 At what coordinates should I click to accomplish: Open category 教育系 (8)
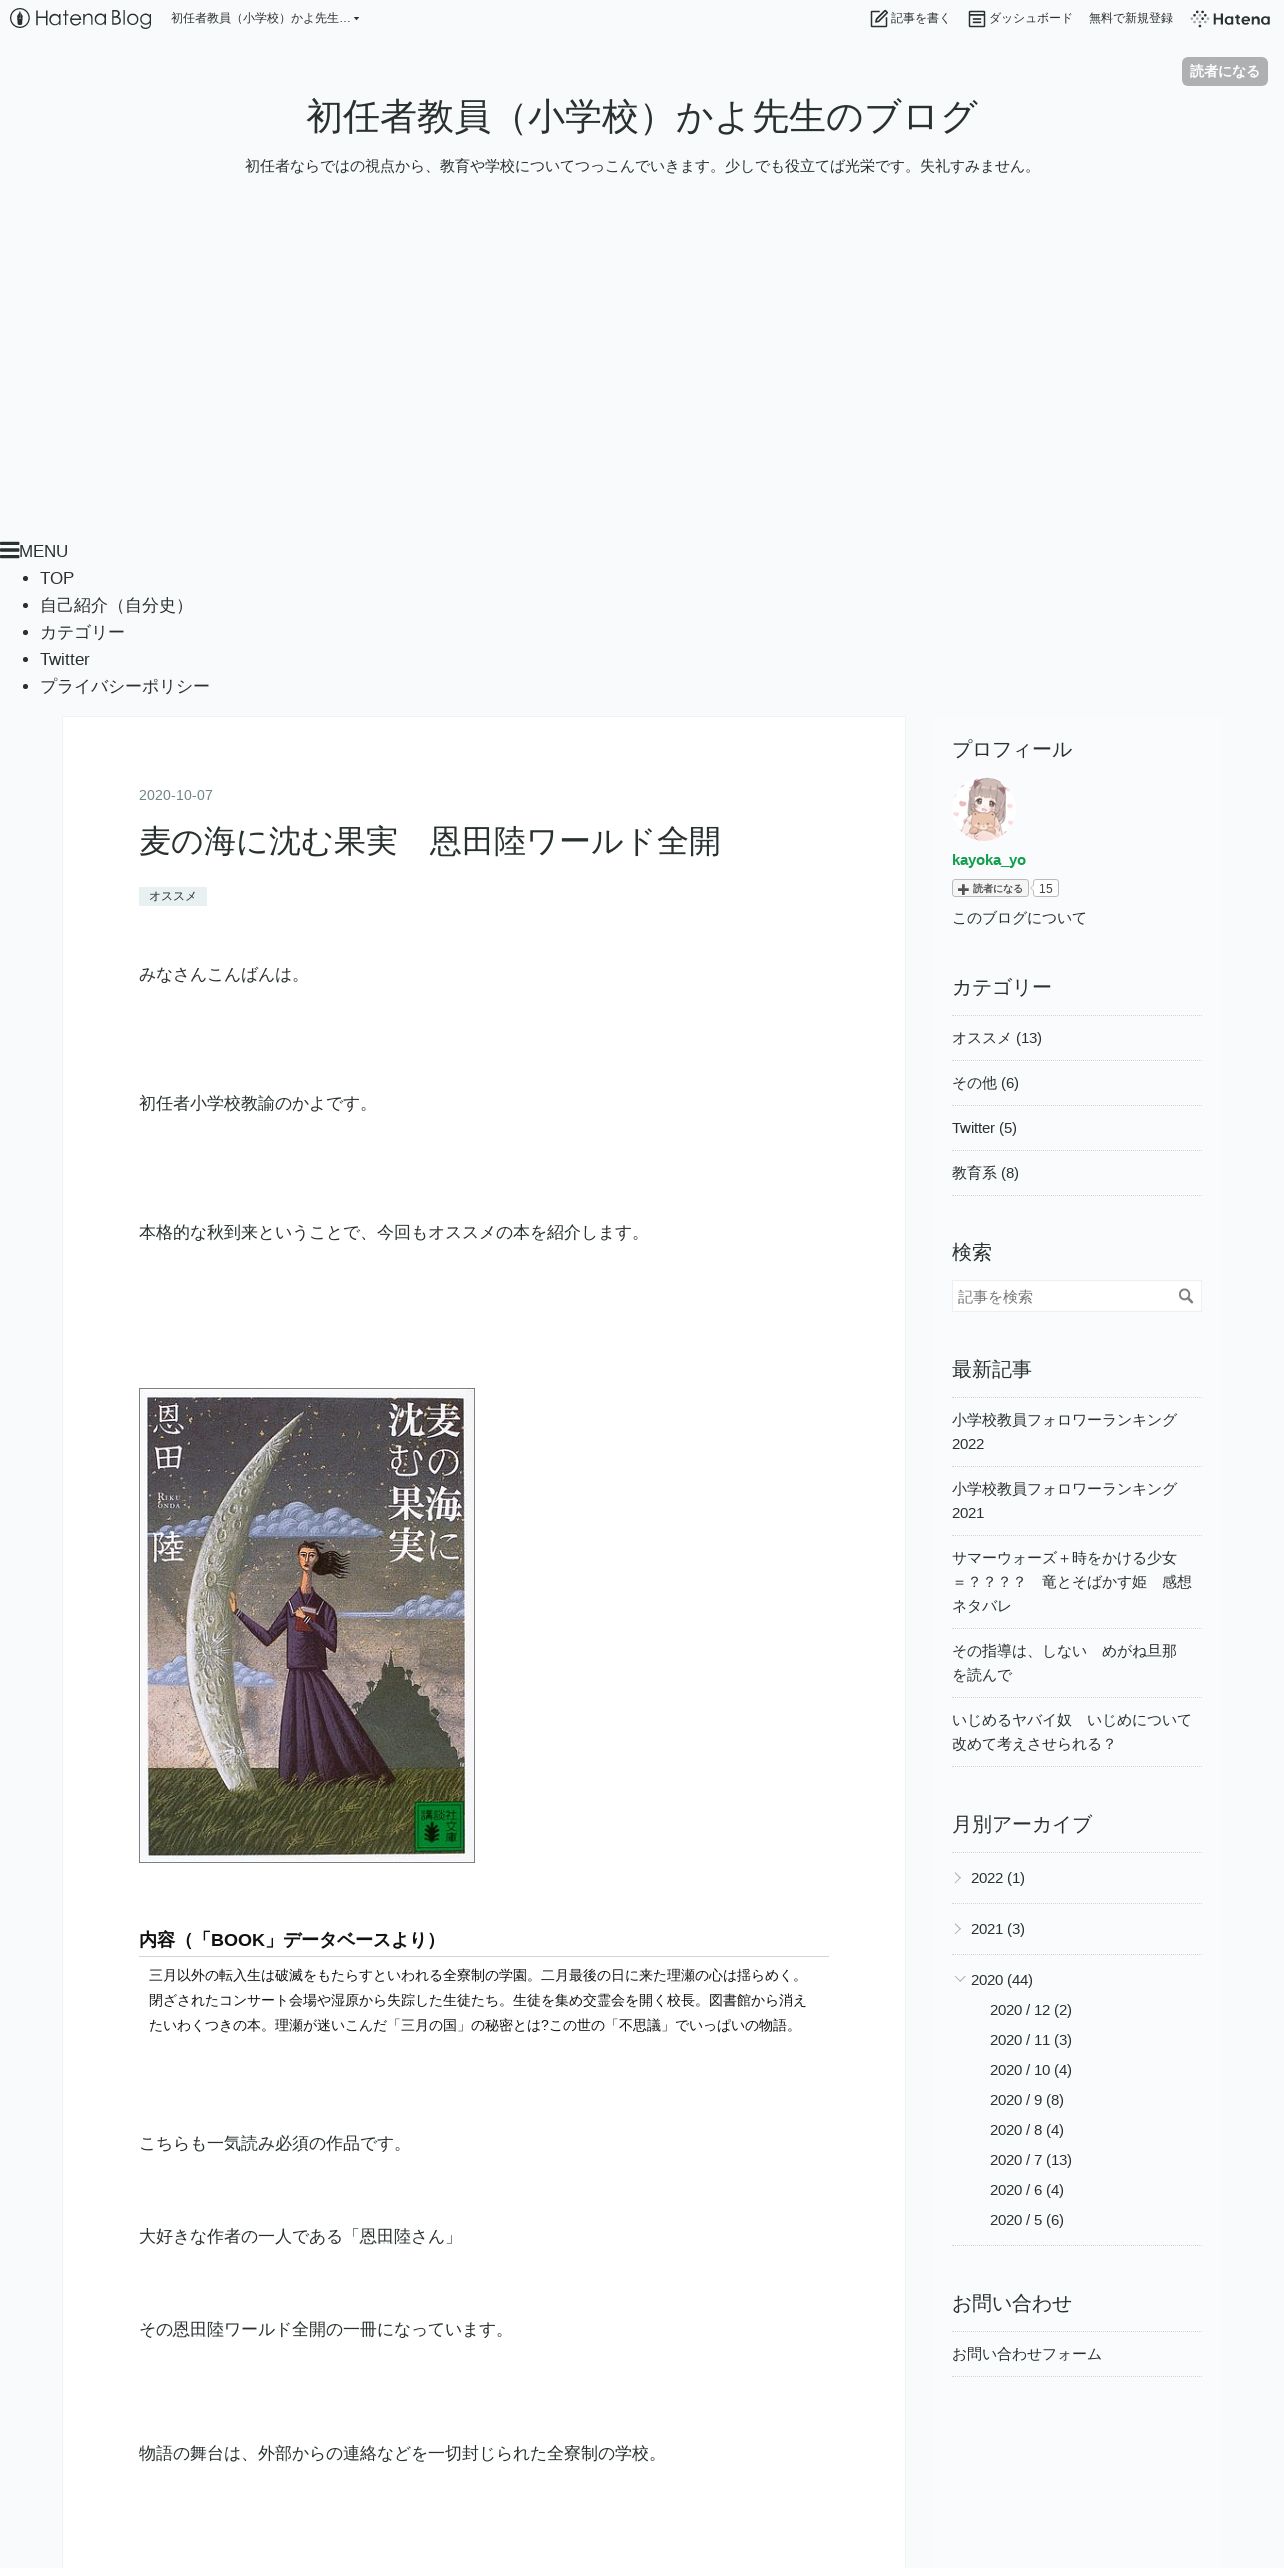[x=985, y=1173]
